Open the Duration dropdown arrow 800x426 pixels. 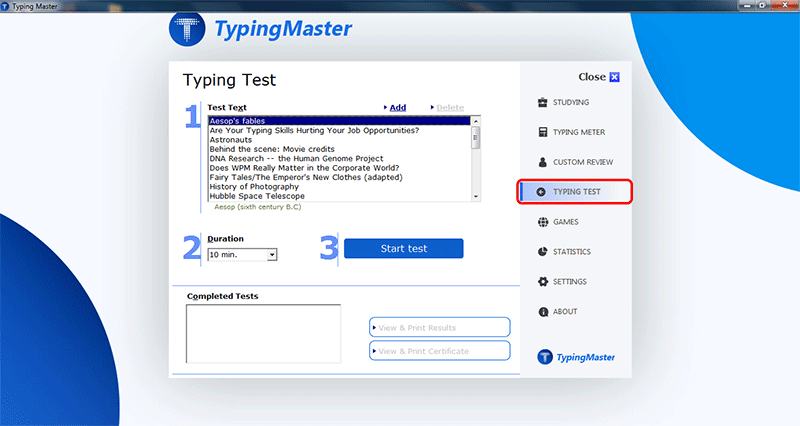click(272, 255)
